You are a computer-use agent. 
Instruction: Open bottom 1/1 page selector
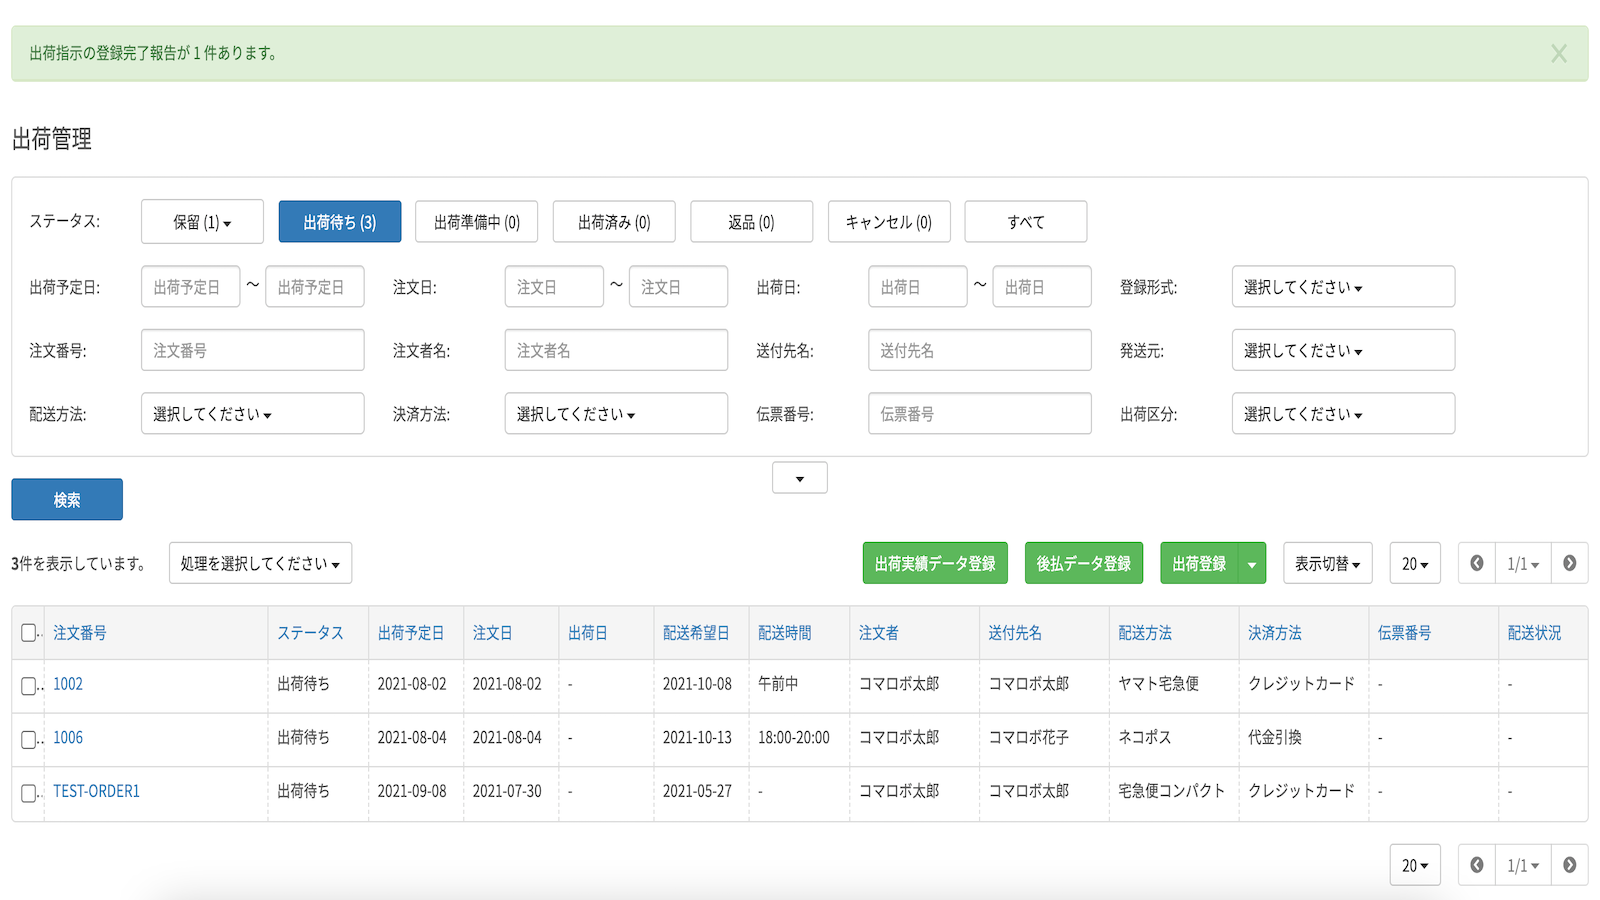coord(1523,865)
